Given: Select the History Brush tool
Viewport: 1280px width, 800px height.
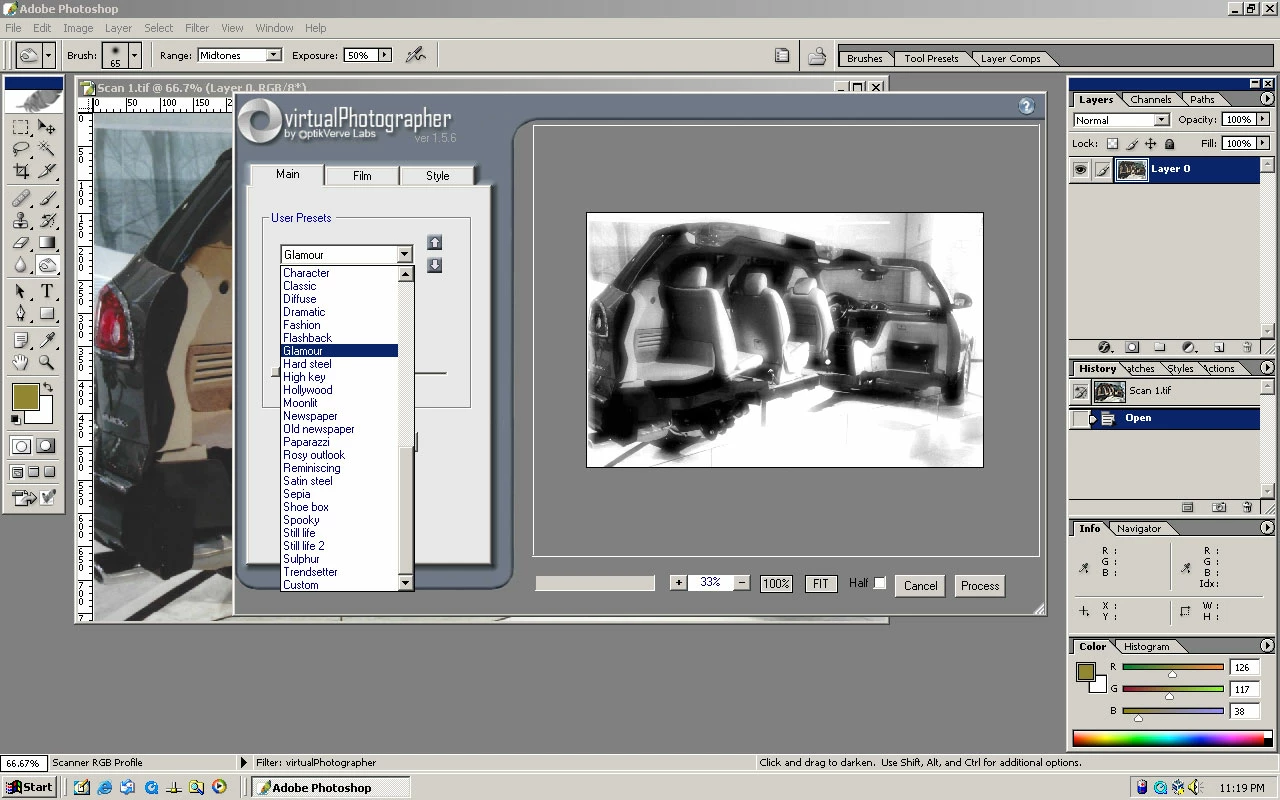Looking at the screenshot, I should pos(46,221).
